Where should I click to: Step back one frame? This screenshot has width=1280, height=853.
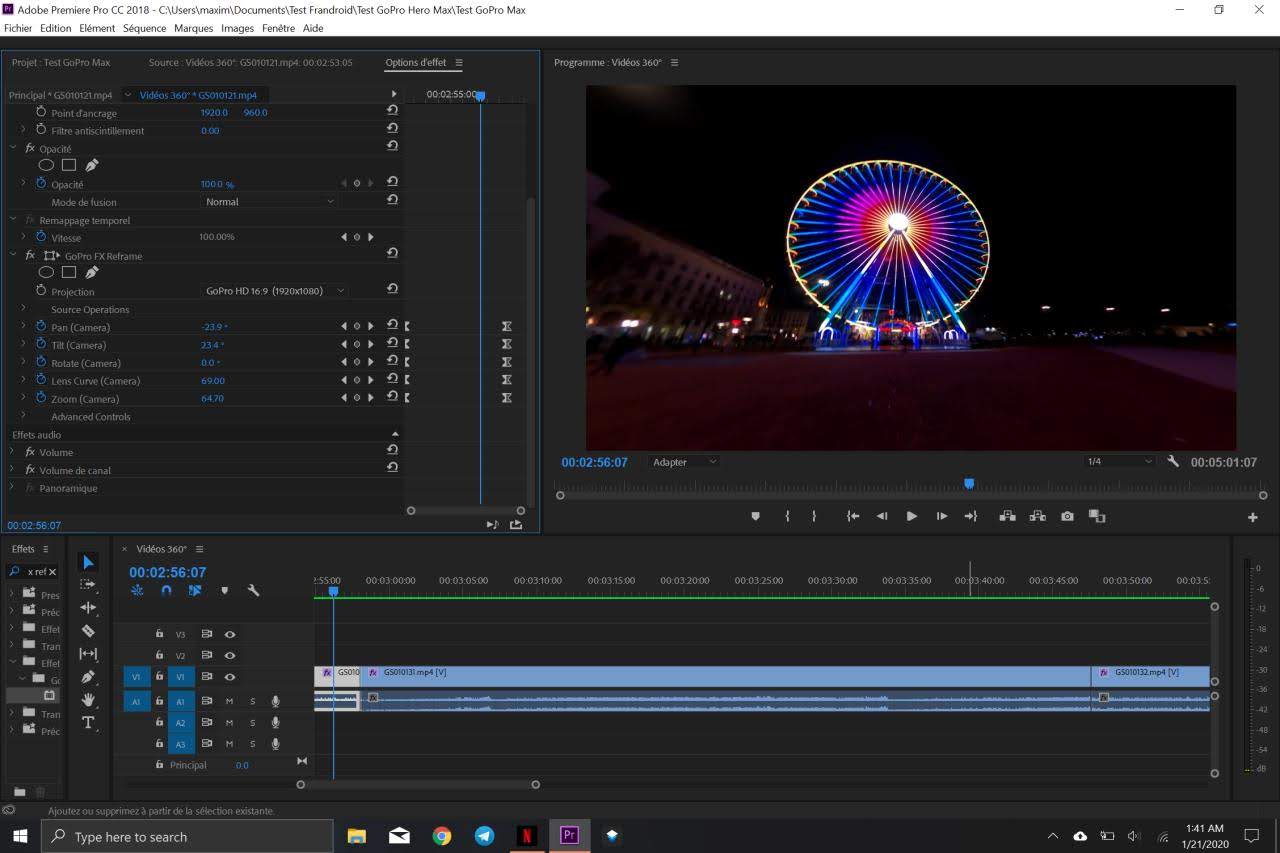[882, 516]
